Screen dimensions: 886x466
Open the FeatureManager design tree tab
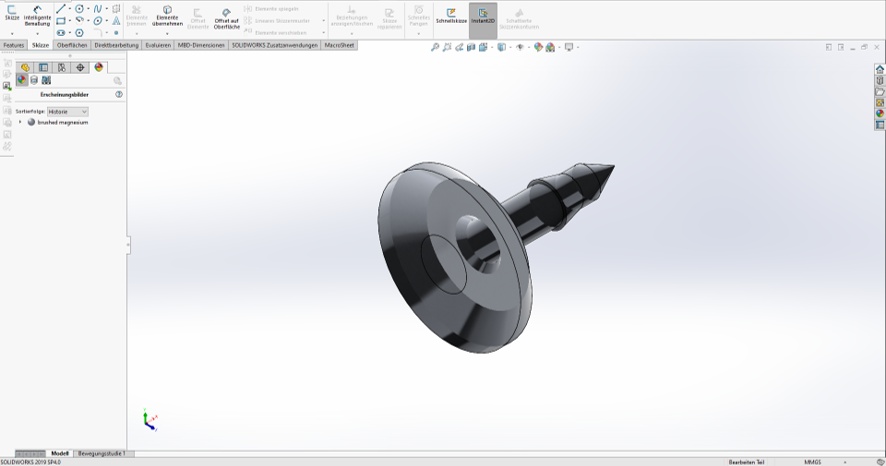(25, 67)
